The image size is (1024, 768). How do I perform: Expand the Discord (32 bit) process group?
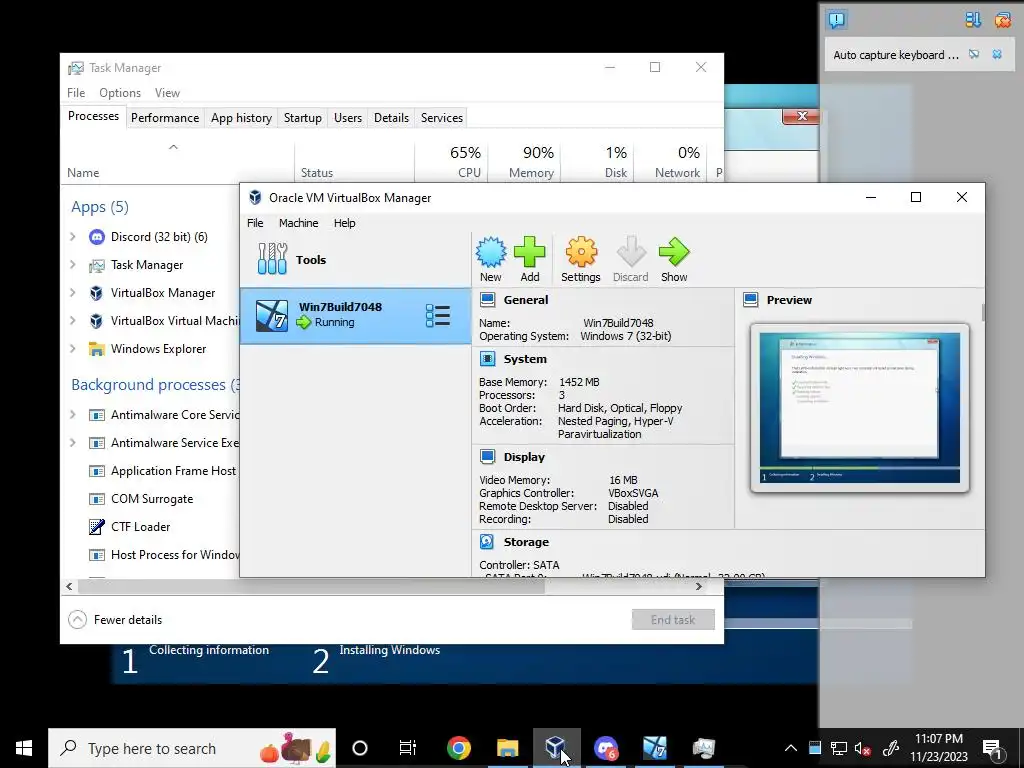click(72, 236)
